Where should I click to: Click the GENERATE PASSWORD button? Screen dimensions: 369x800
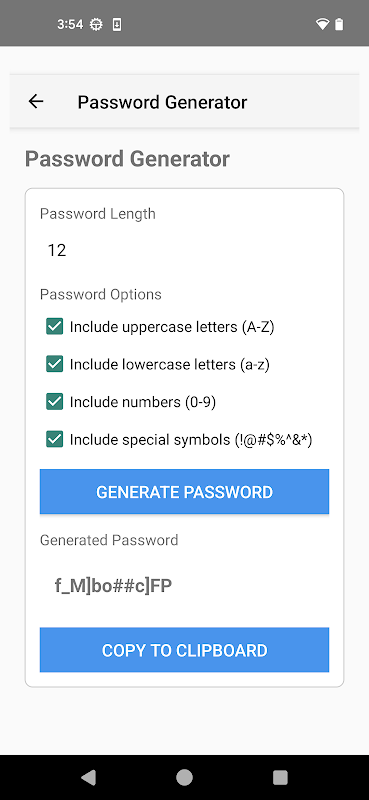pyautogui.click(x=184, y=492)
